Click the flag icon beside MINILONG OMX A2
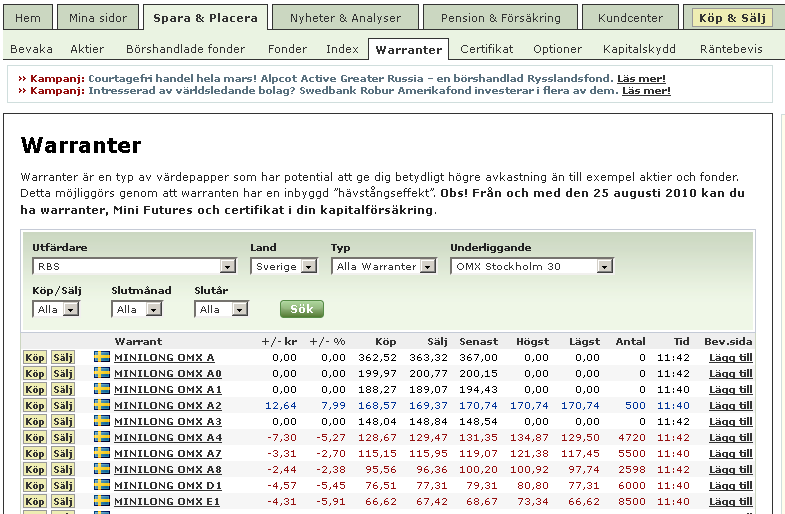This screenshot has width=785, height=514. click(102, 405)
